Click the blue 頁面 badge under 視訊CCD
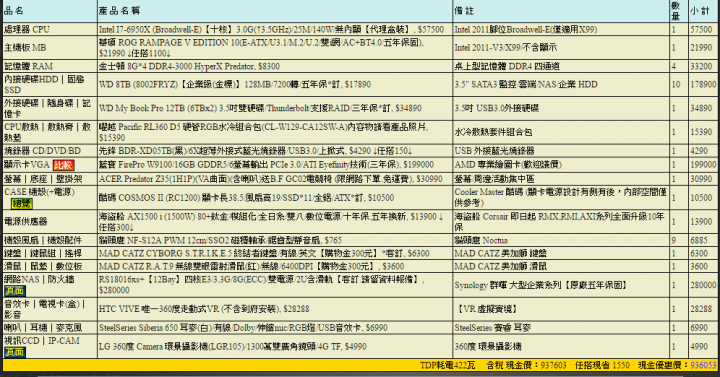This screenshot has width=720, height=377. (15, 352)
